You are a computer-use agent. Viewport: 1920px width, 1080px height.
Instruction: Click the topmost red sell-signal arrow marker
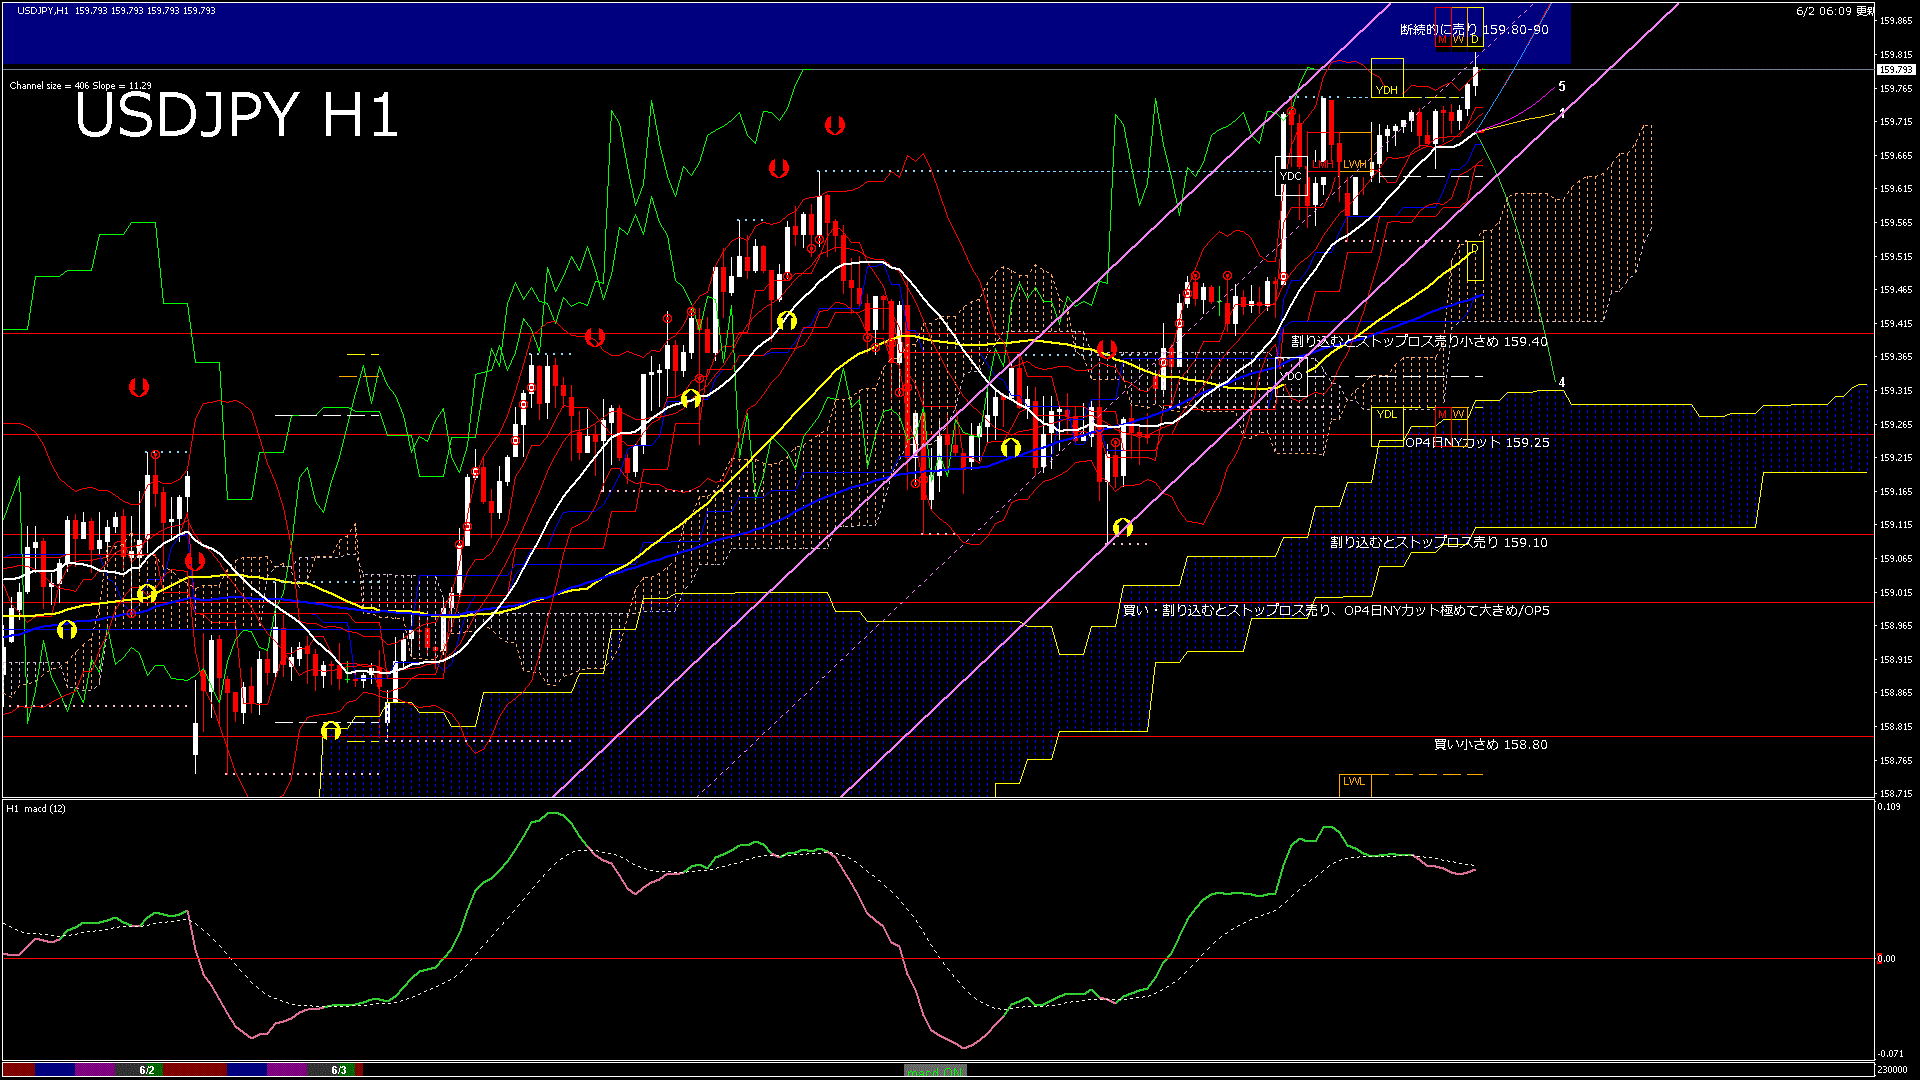pos(834,125)
